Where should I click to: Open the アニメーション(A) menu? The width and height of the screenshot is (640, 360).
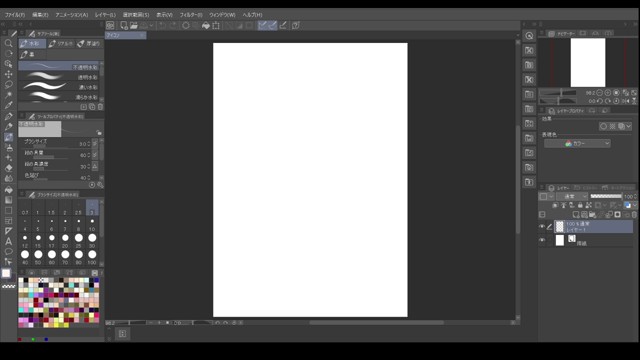[x=71, y=15]
